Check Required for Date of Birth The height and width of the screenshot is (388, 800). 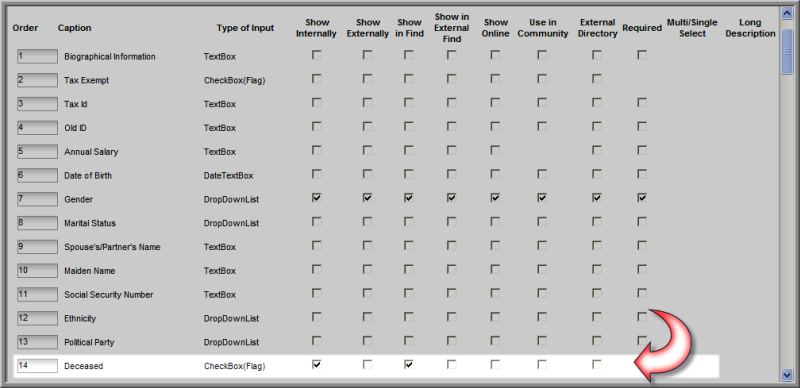pyautogui.click(x=642, y=174)
